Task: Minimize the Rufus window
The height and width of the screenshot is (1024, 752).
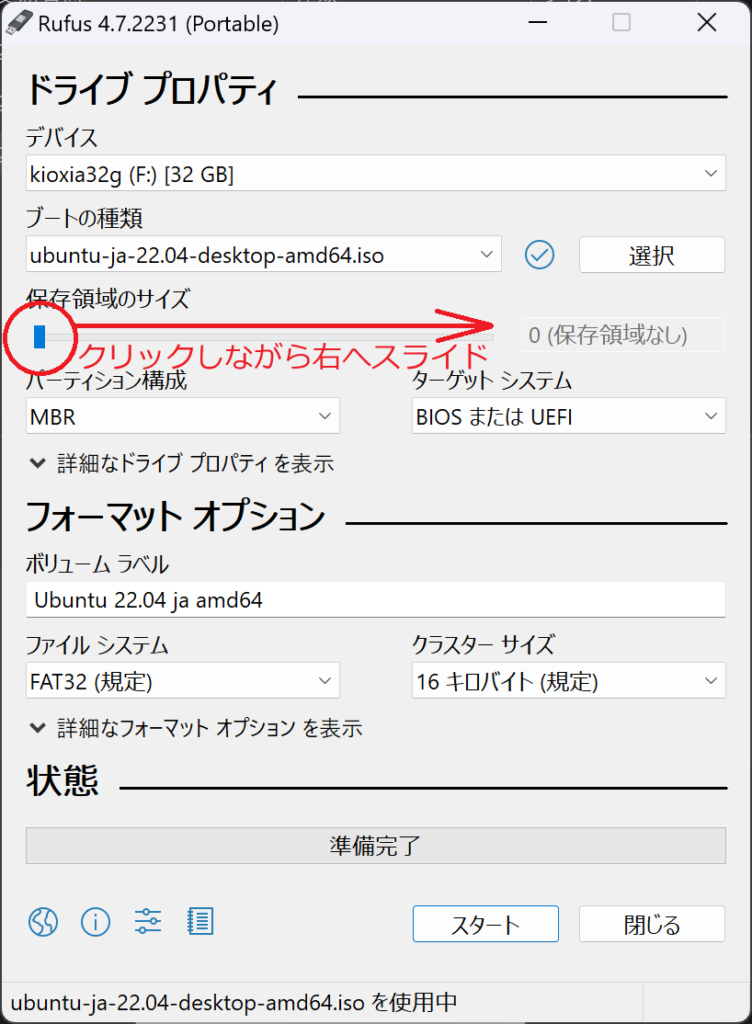Action: click(538, 23)
